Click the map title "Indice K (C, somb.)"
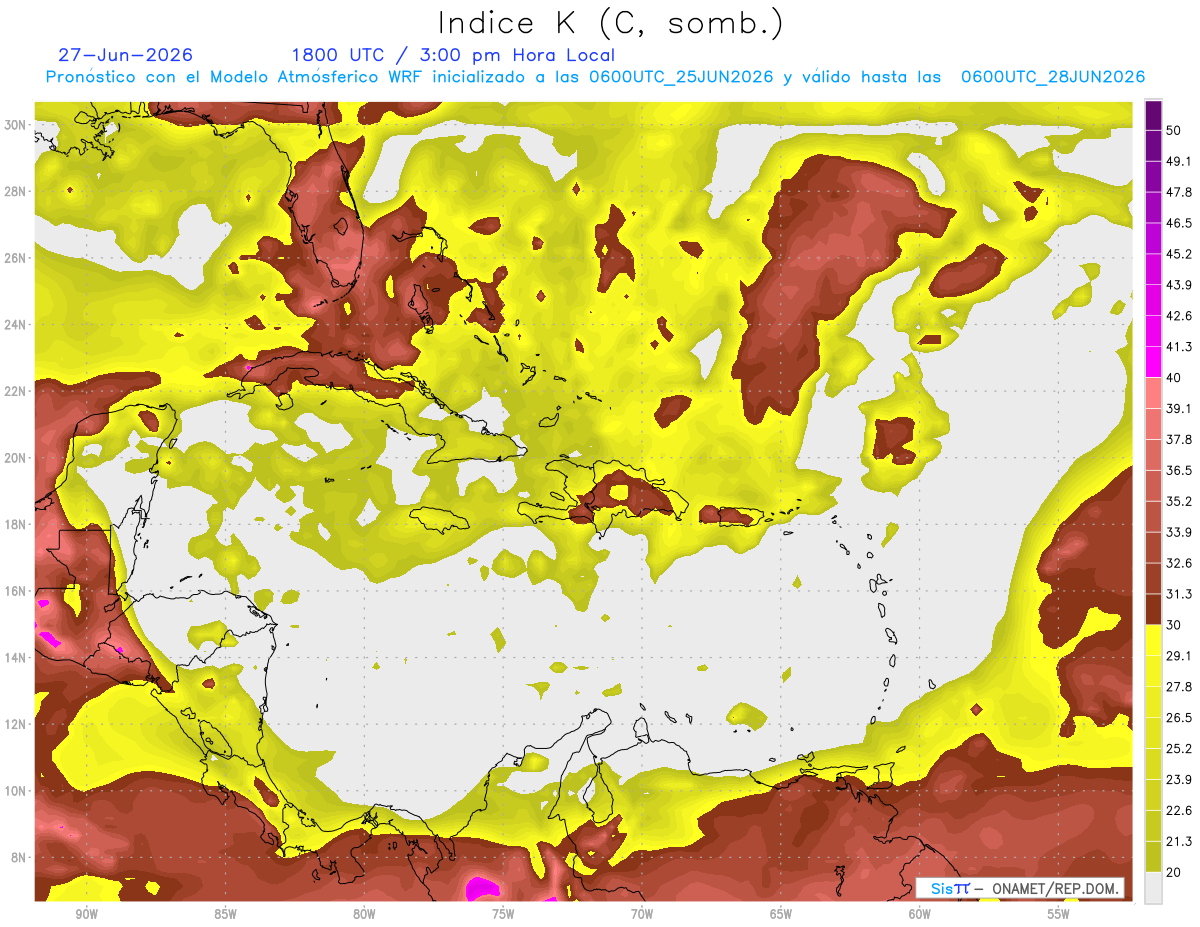The image size is (1200, 927). tap(611, 23)
